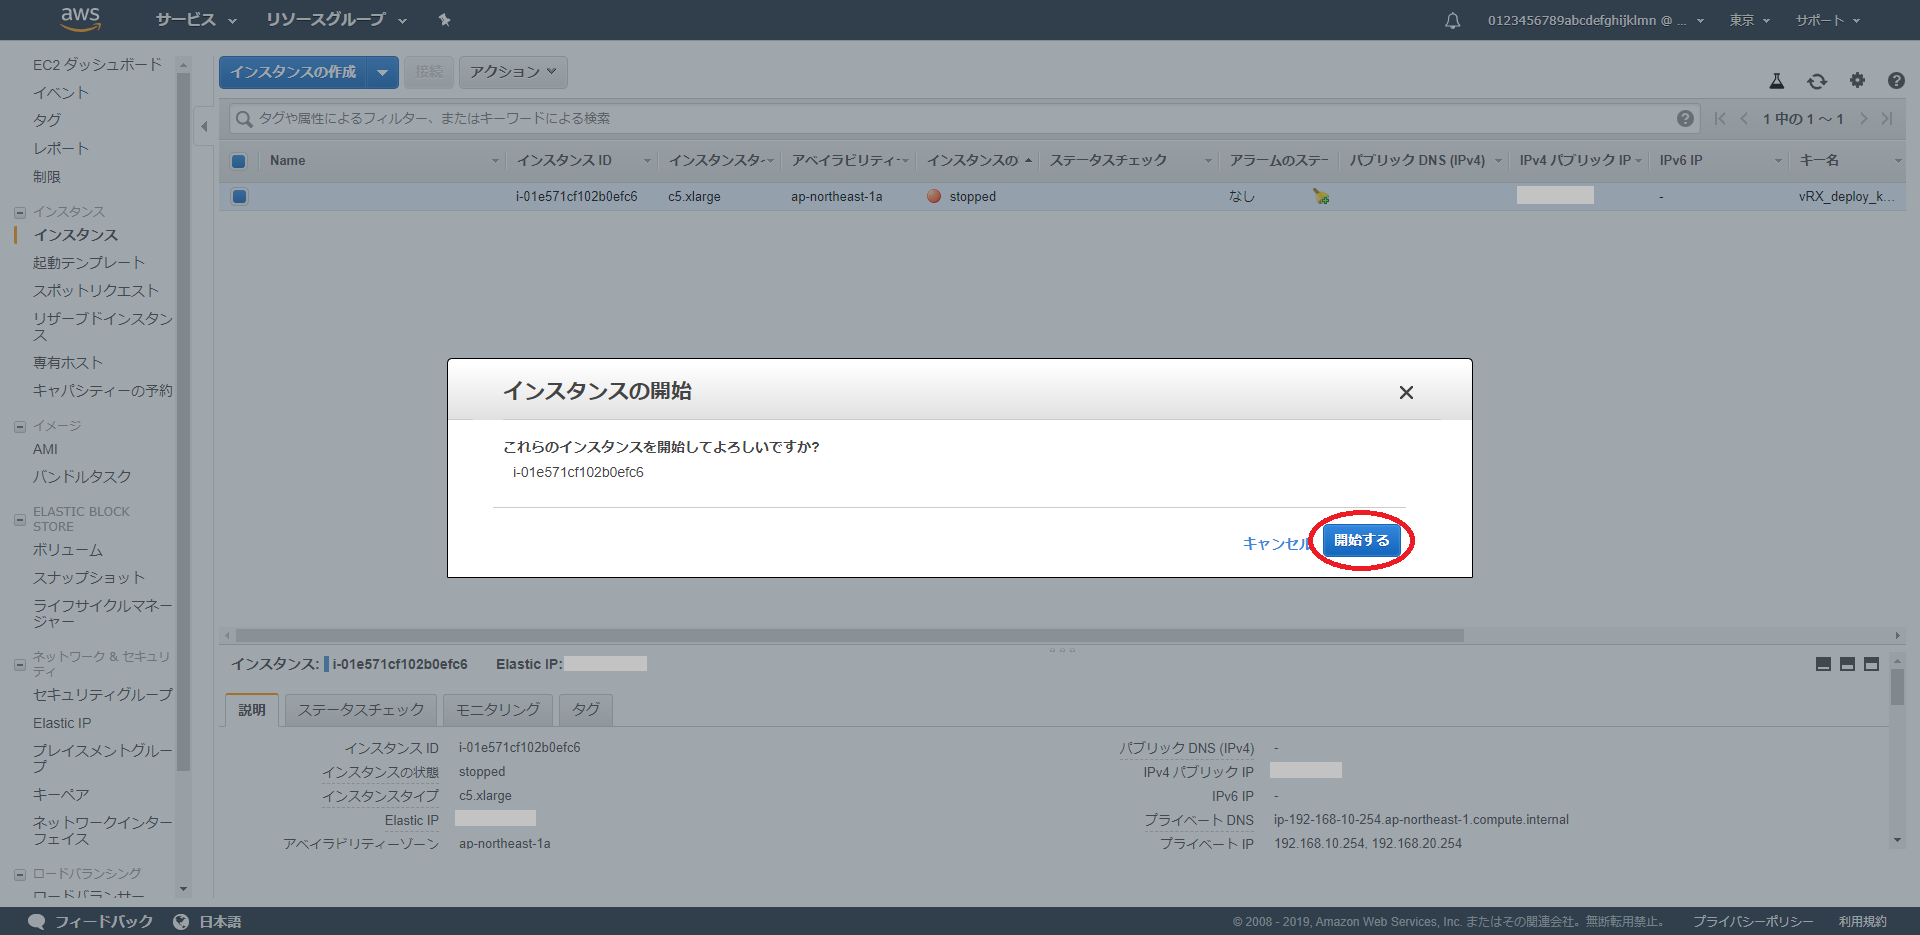
Task: Toggle checkbox for instance i-01e571cf102b0efc6
Action: tap(239, 197)
